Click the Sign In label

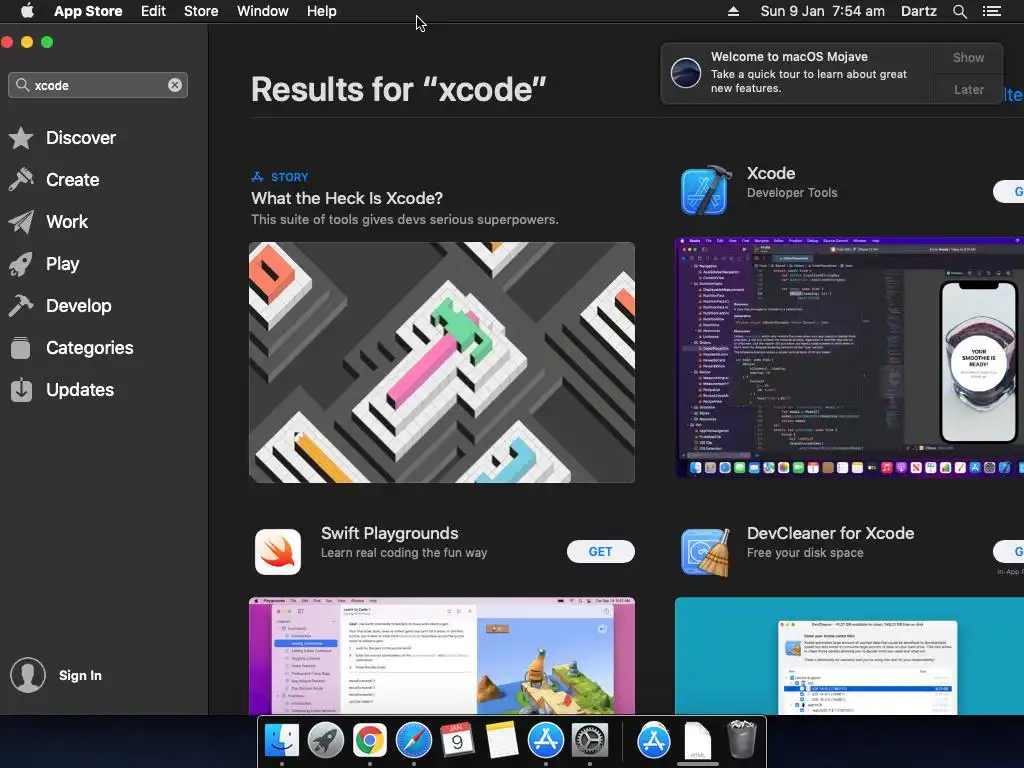click(x=80, y=675)
